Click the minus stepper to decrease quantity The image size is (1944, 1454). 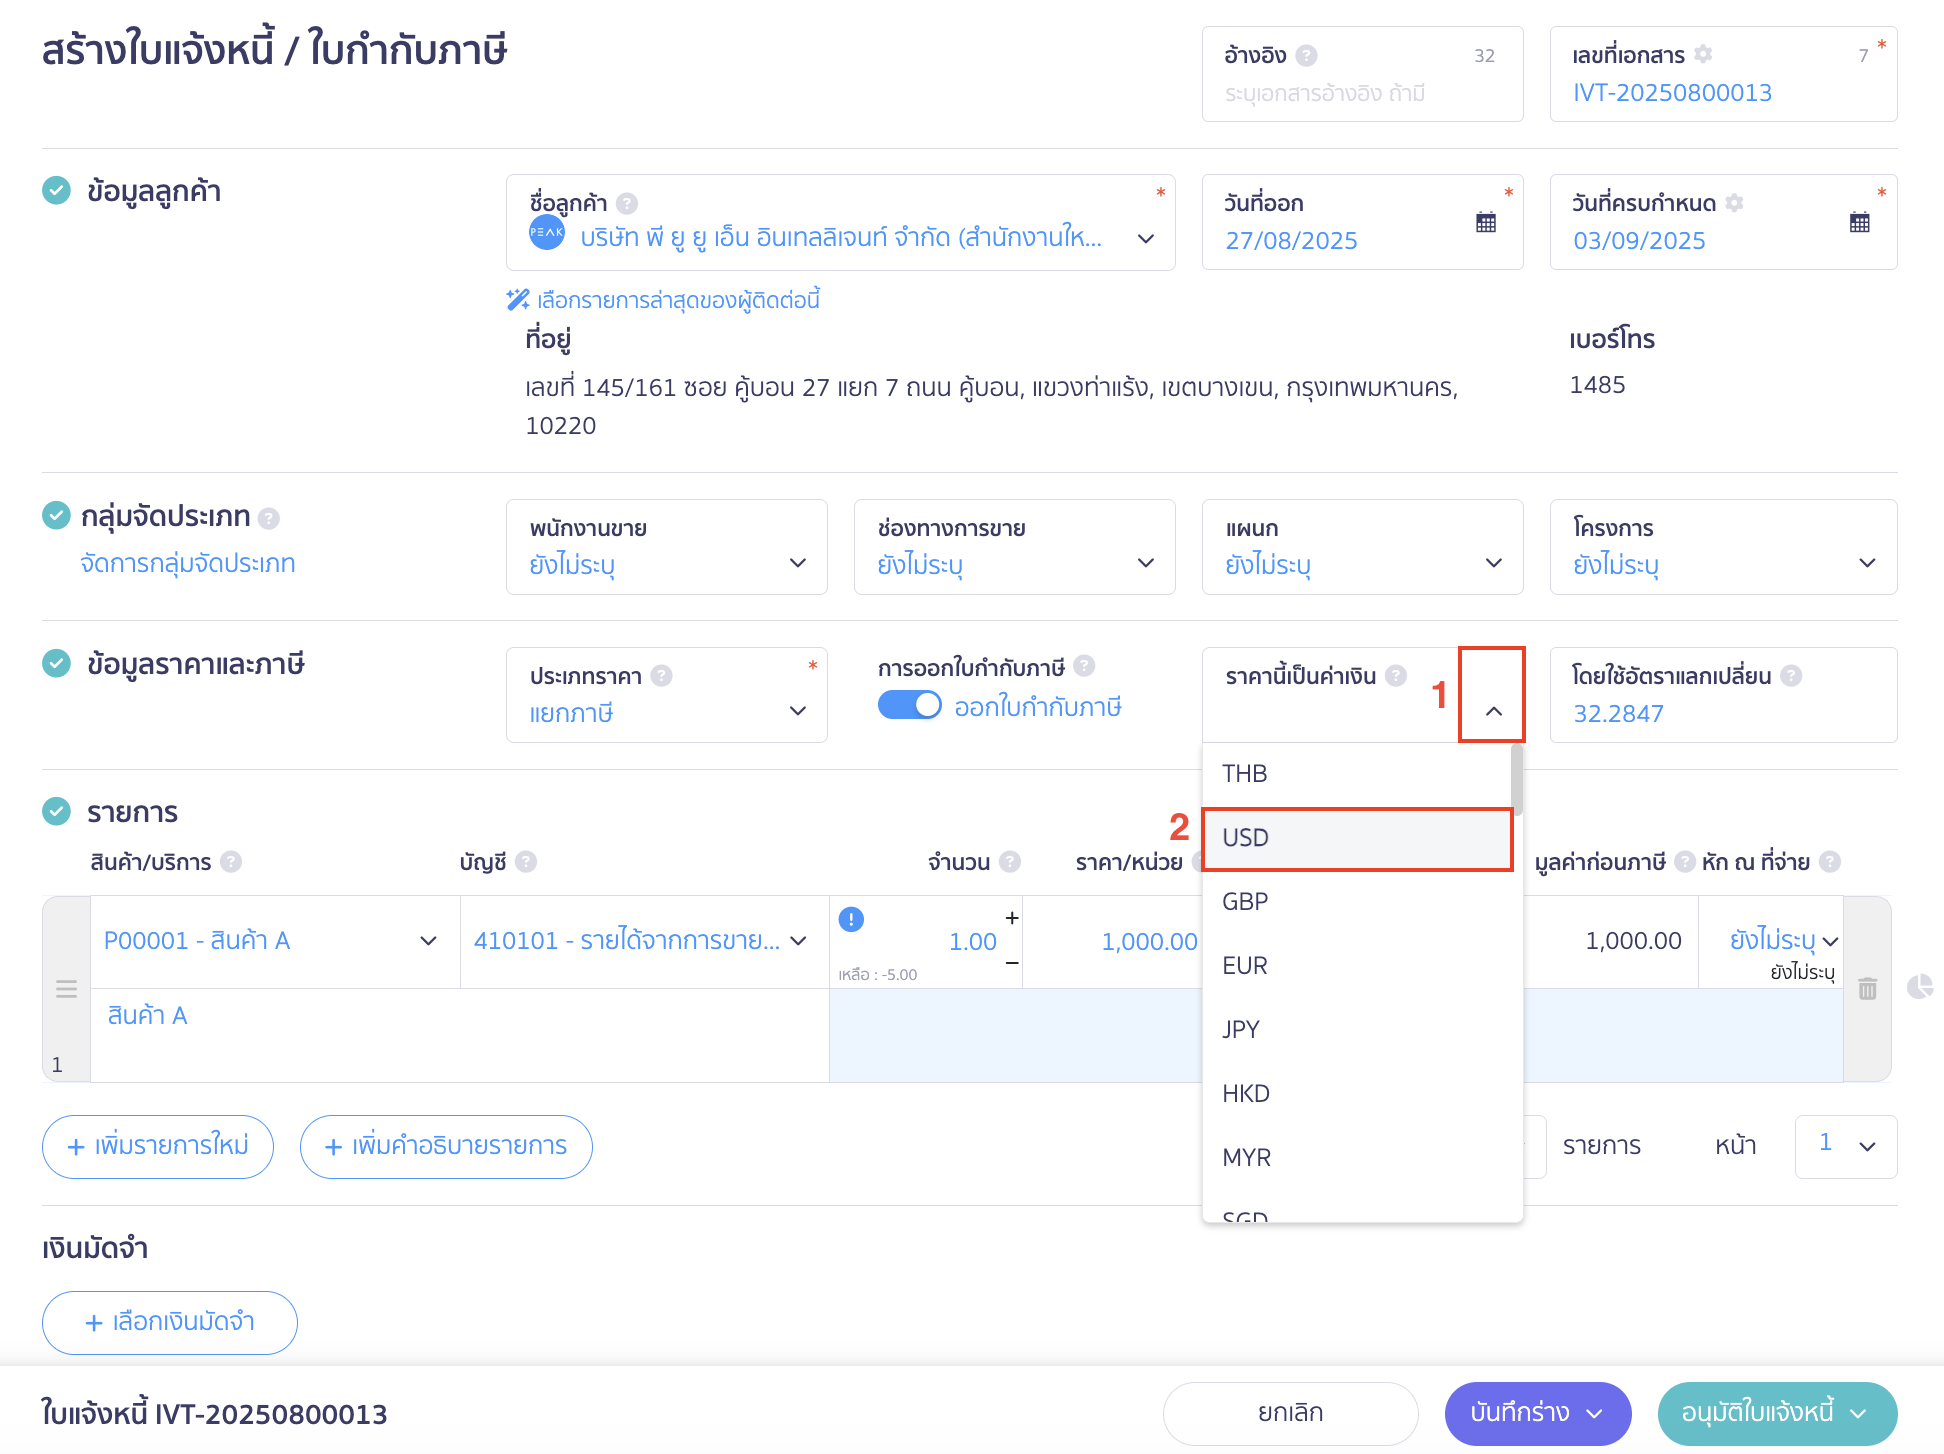click(x=1012, y=962)
